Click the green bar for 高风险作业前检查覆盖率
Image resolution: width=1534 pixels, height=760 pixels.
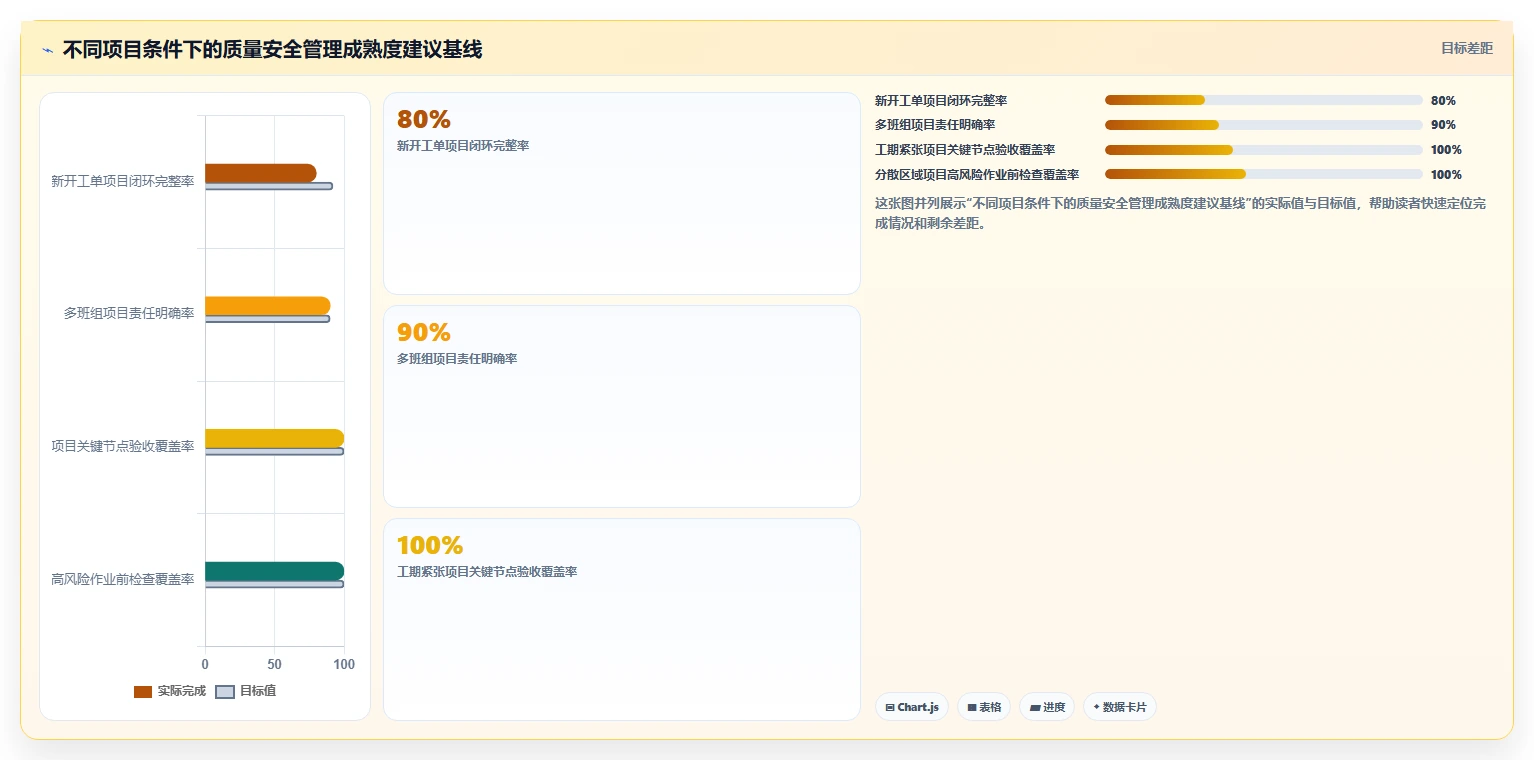point(274,571)
